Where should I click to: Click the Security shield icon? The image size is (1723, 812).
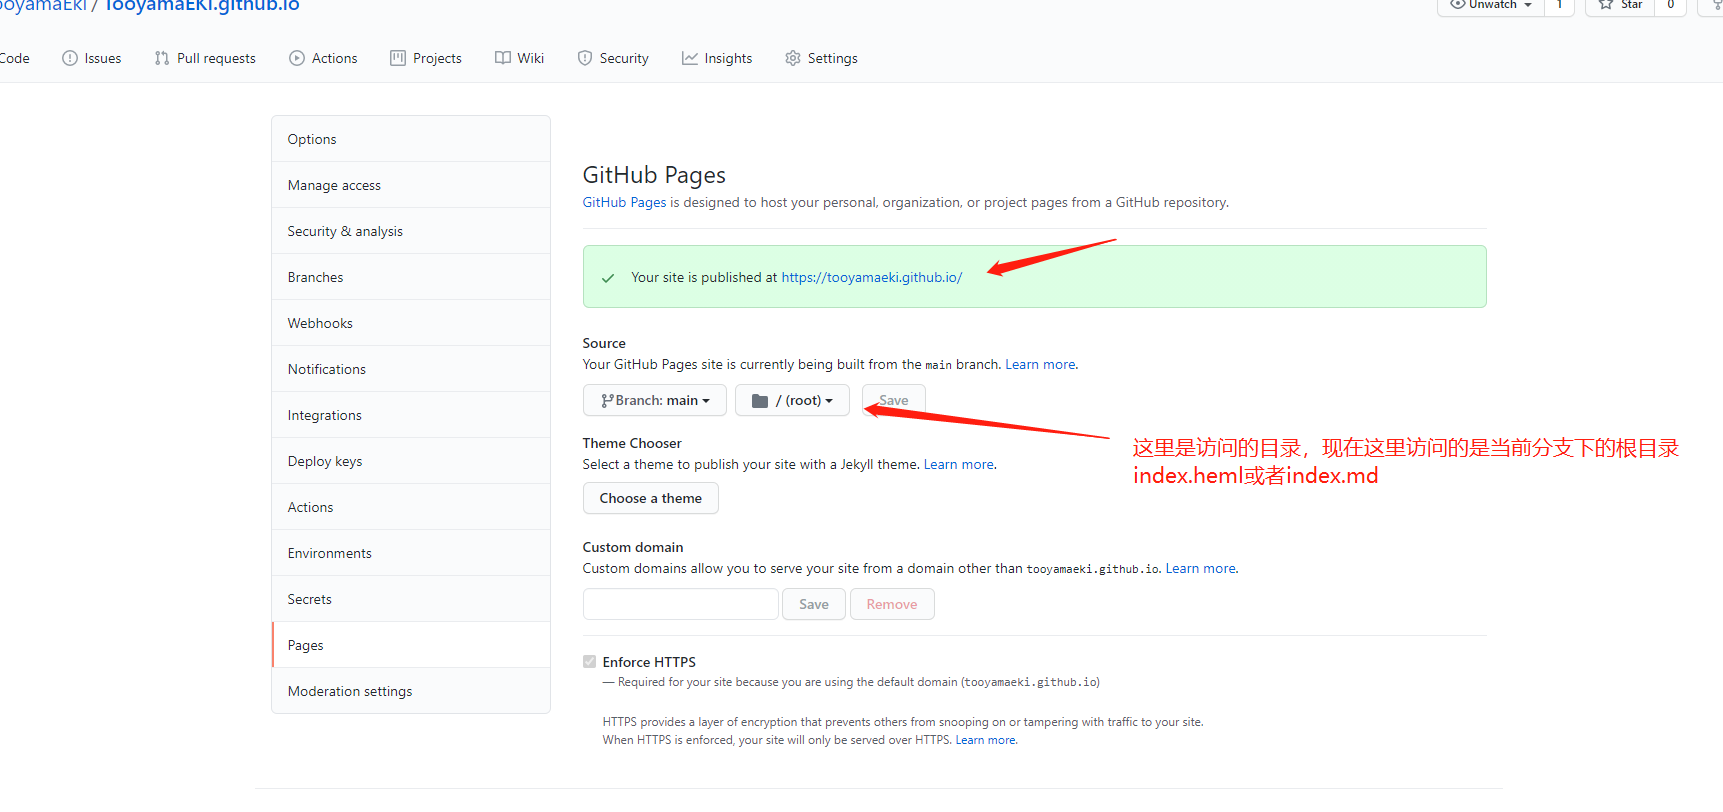click(585, 58)
